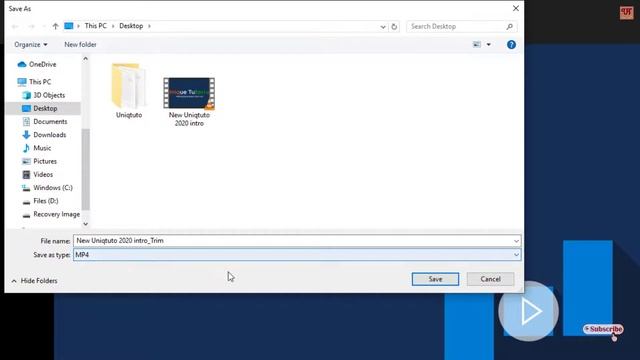Click the navigation pane scrollbar thumb
The image size is (640, 360).
pos(85,169)
